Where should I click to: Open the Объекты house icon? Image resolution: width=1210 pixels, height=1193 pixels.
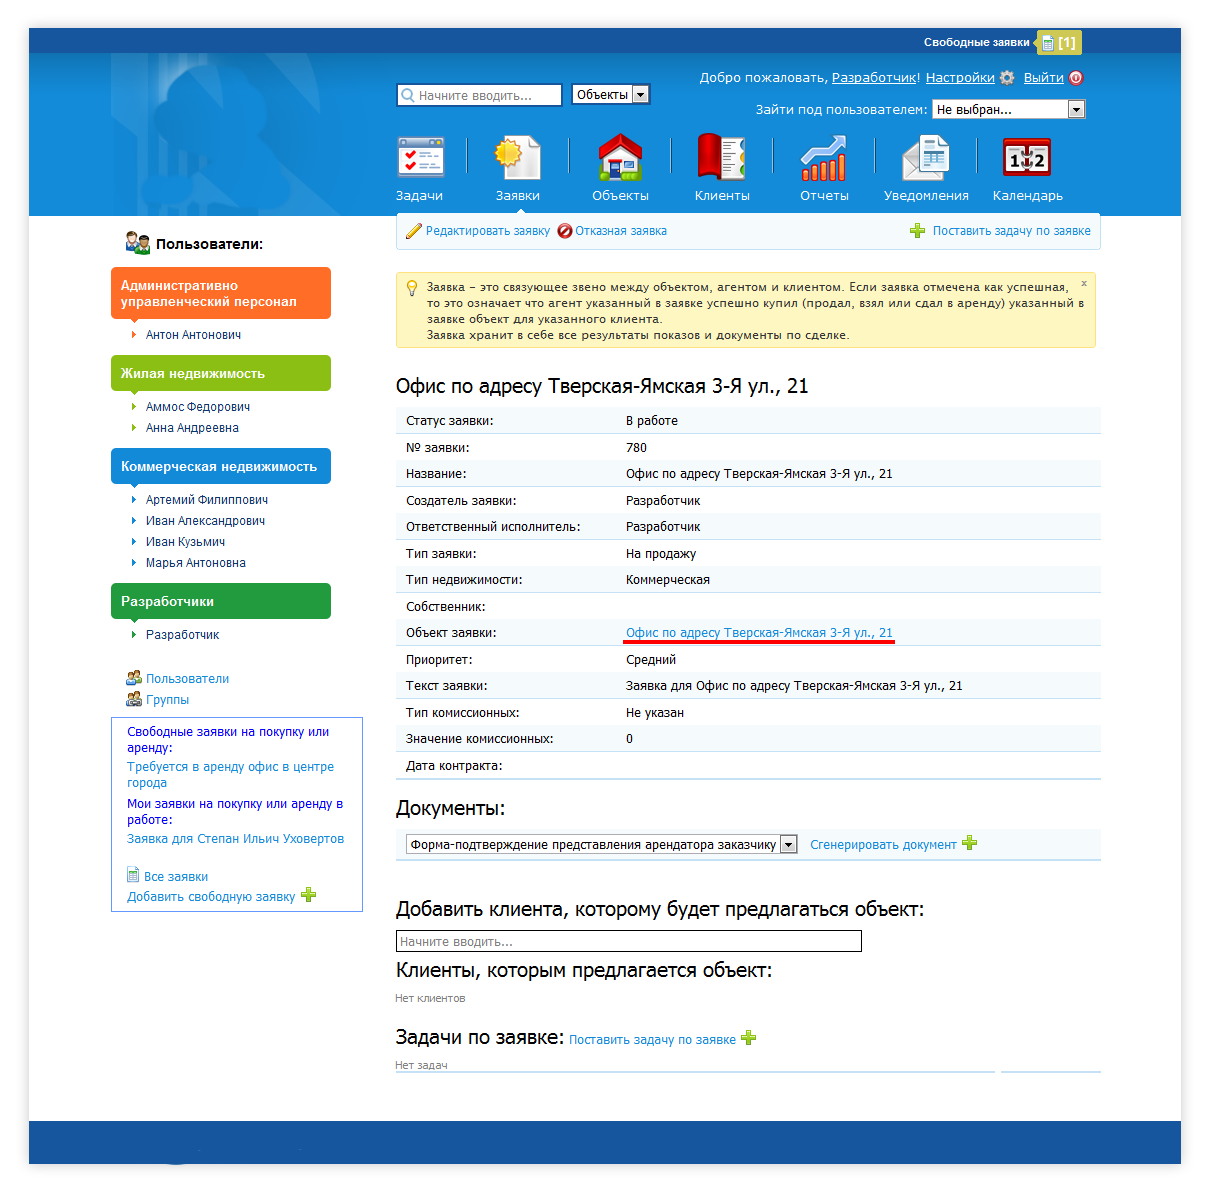[x=620, y=158]
